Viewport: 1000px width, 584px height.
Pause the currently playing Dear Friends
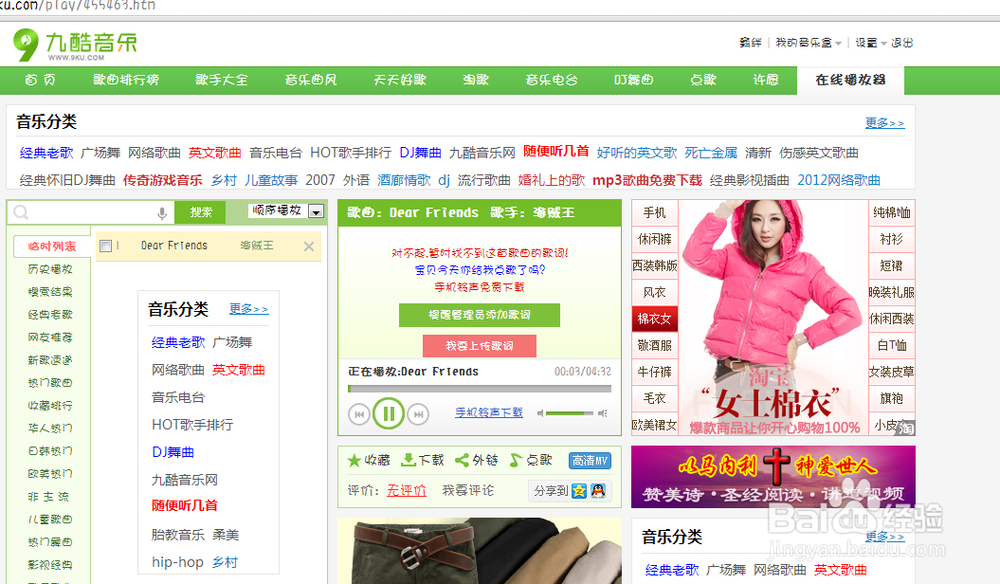click(389, 412)
